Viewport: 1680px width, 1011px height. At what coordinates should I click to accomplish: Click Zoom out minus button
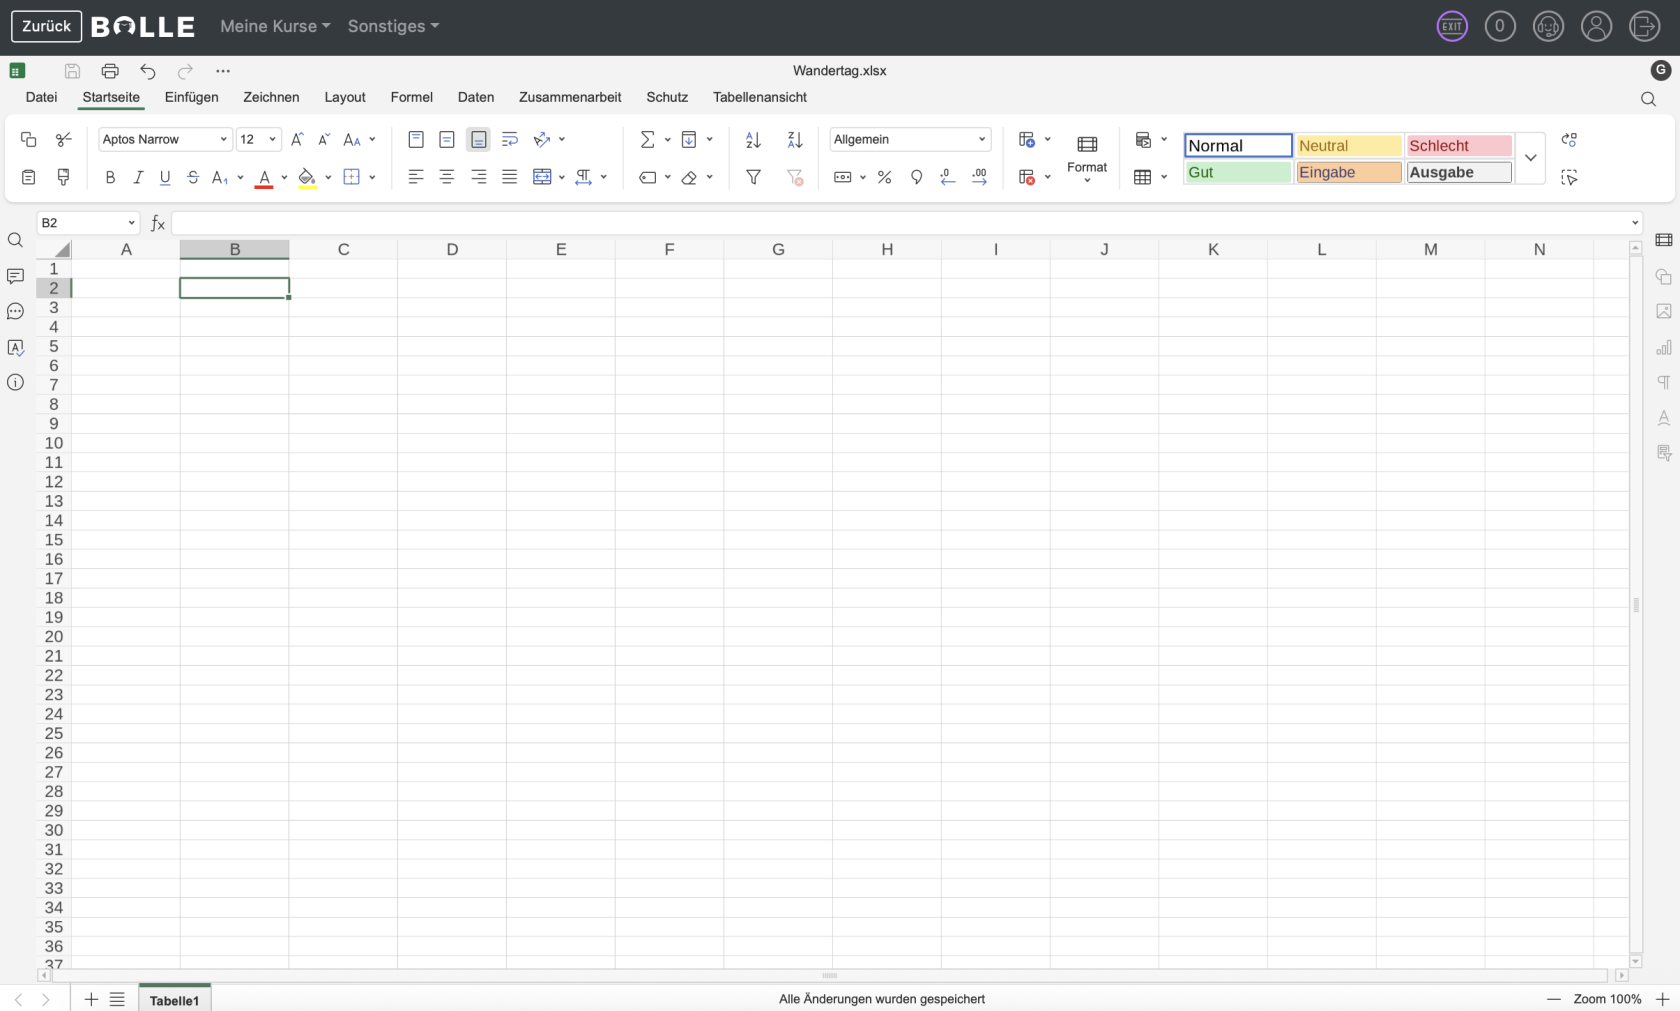point(1554,999)
